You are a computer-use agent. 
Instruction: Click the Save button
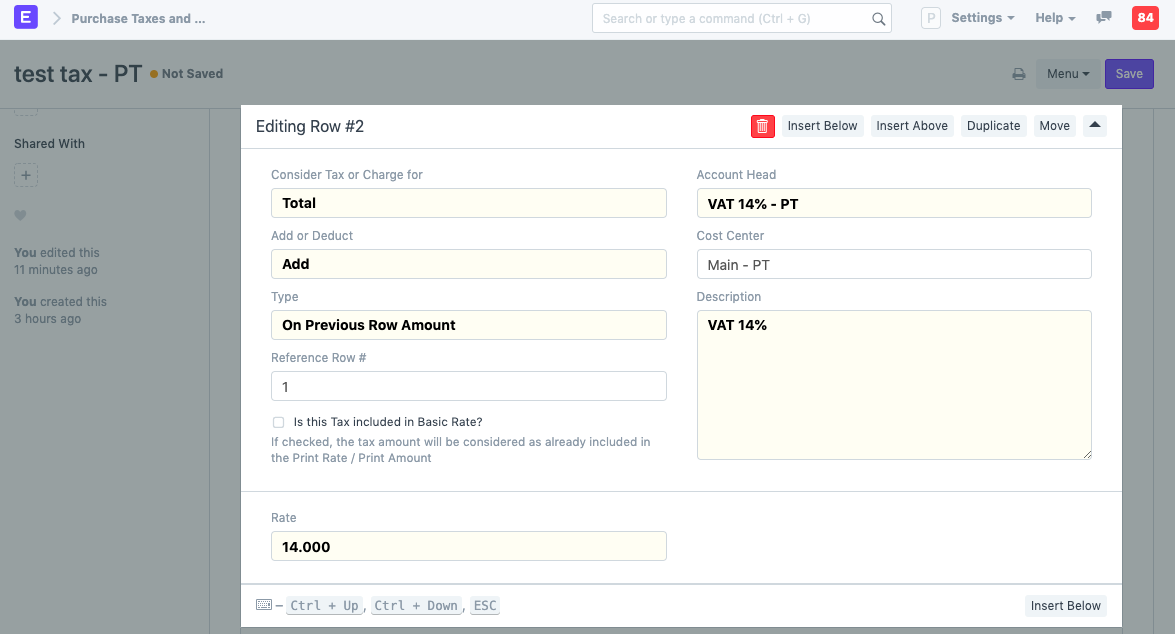(x=1129, y=74)
